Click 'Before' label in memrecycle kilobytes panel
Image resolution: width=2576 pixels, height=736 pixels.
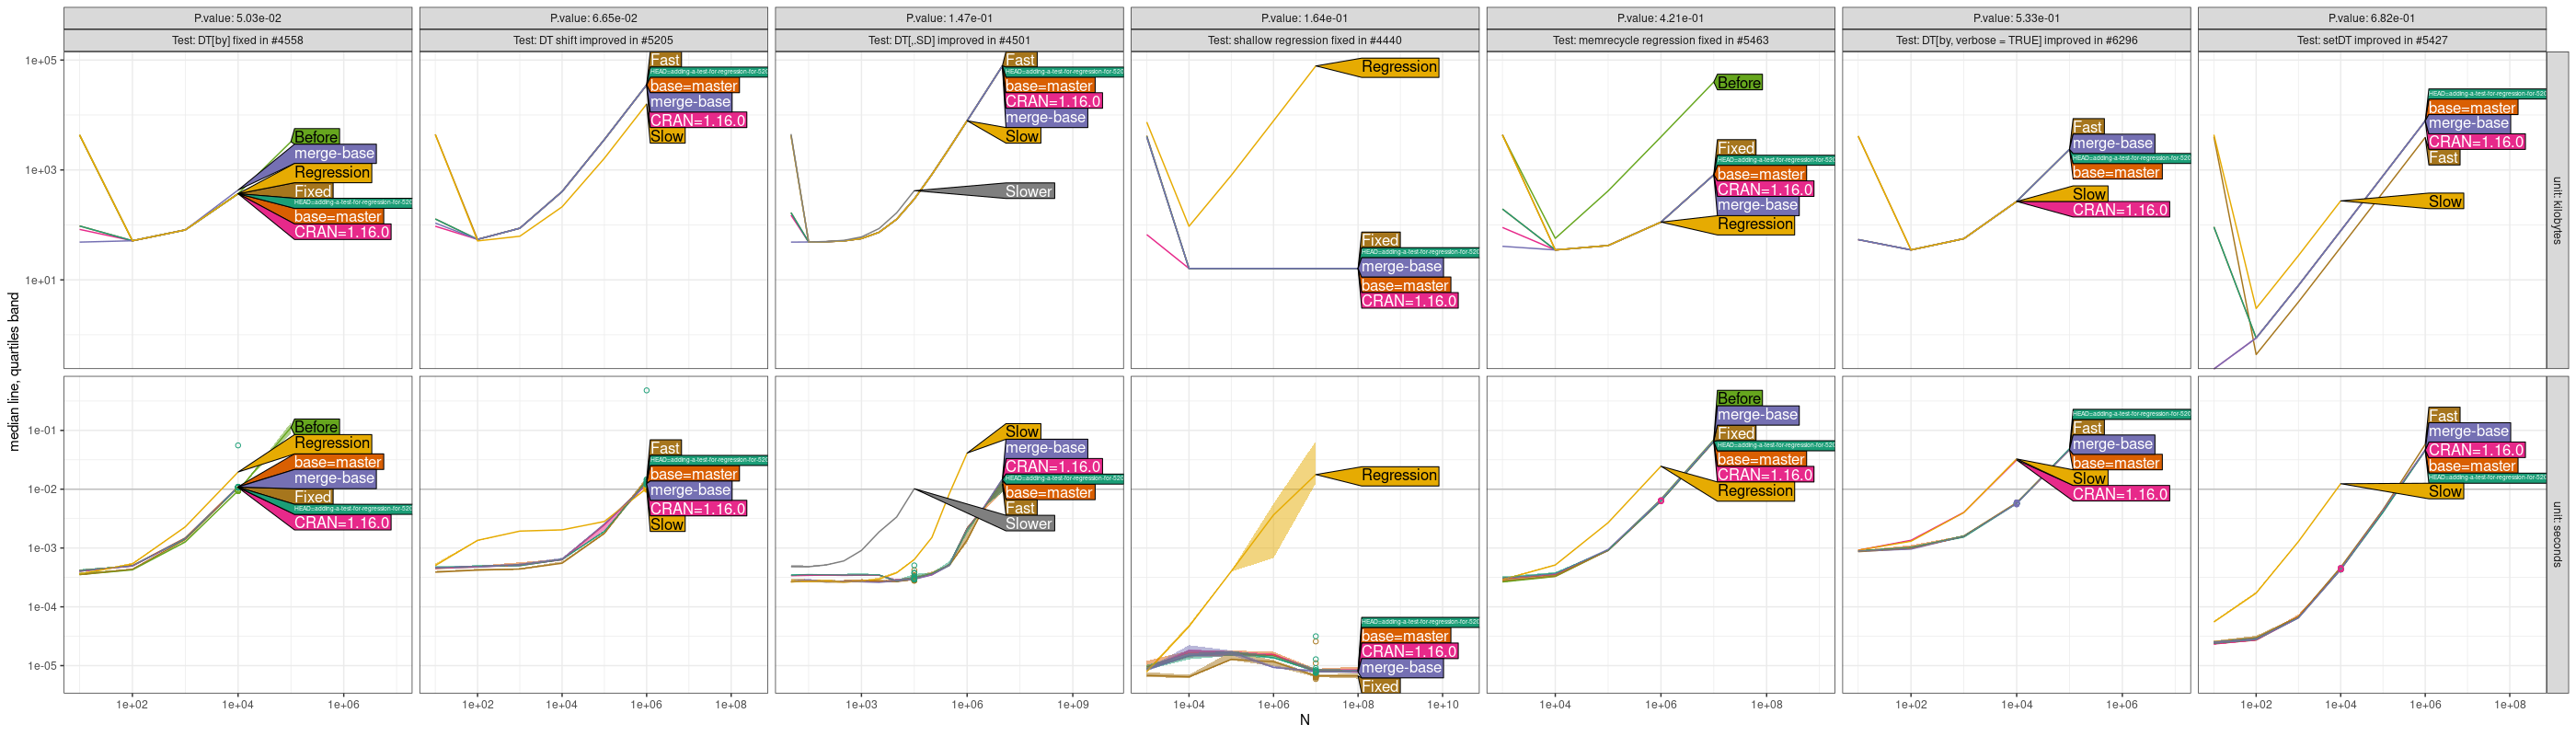pyautogui.click(x=1739, y=83)
